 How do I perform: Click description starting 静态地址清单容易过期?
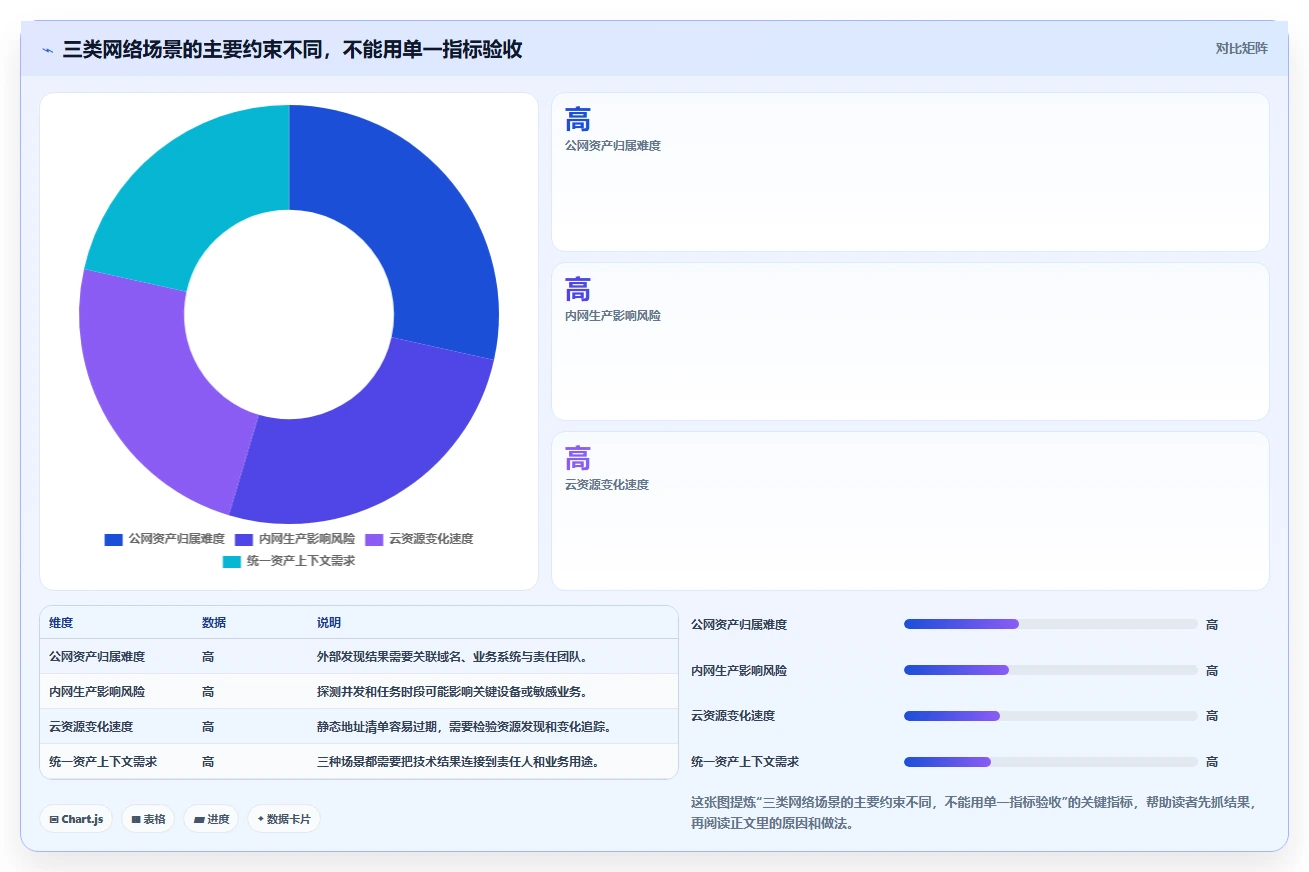point(464,727)
